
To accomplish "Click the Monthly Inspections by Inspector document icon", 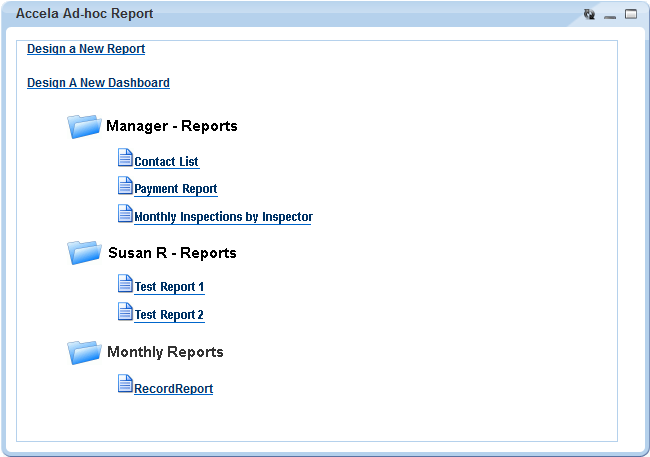I will pyautogui.click(x=125, y=214).
